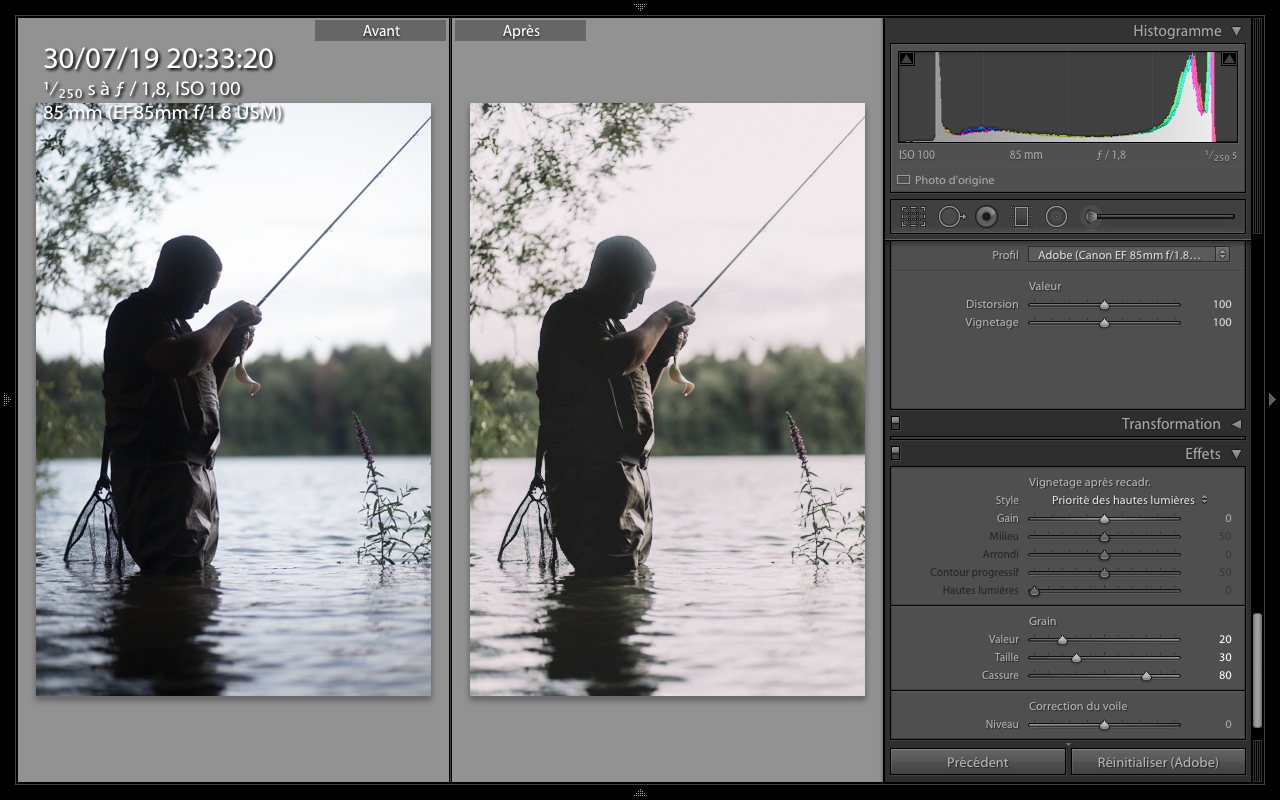Show shadow clipping in histogram
Image resolution: width=1280 pixels, height=800 pixels.
click(906, 59)
